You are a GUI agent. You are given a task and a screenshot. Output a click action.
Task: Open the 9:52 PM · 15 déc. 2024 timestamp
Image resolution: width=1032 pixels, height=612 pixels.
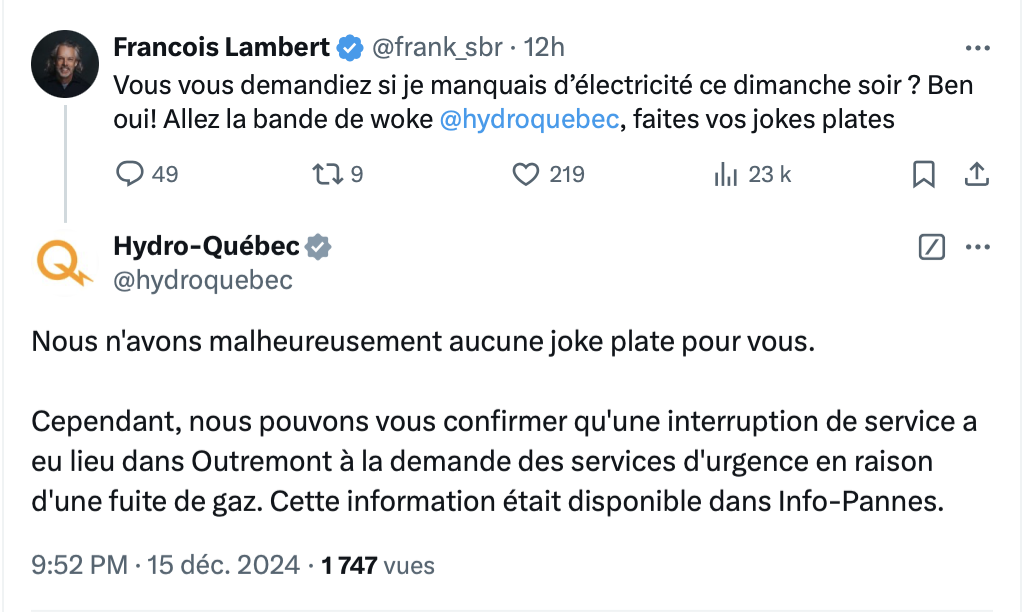click(165, 565)
